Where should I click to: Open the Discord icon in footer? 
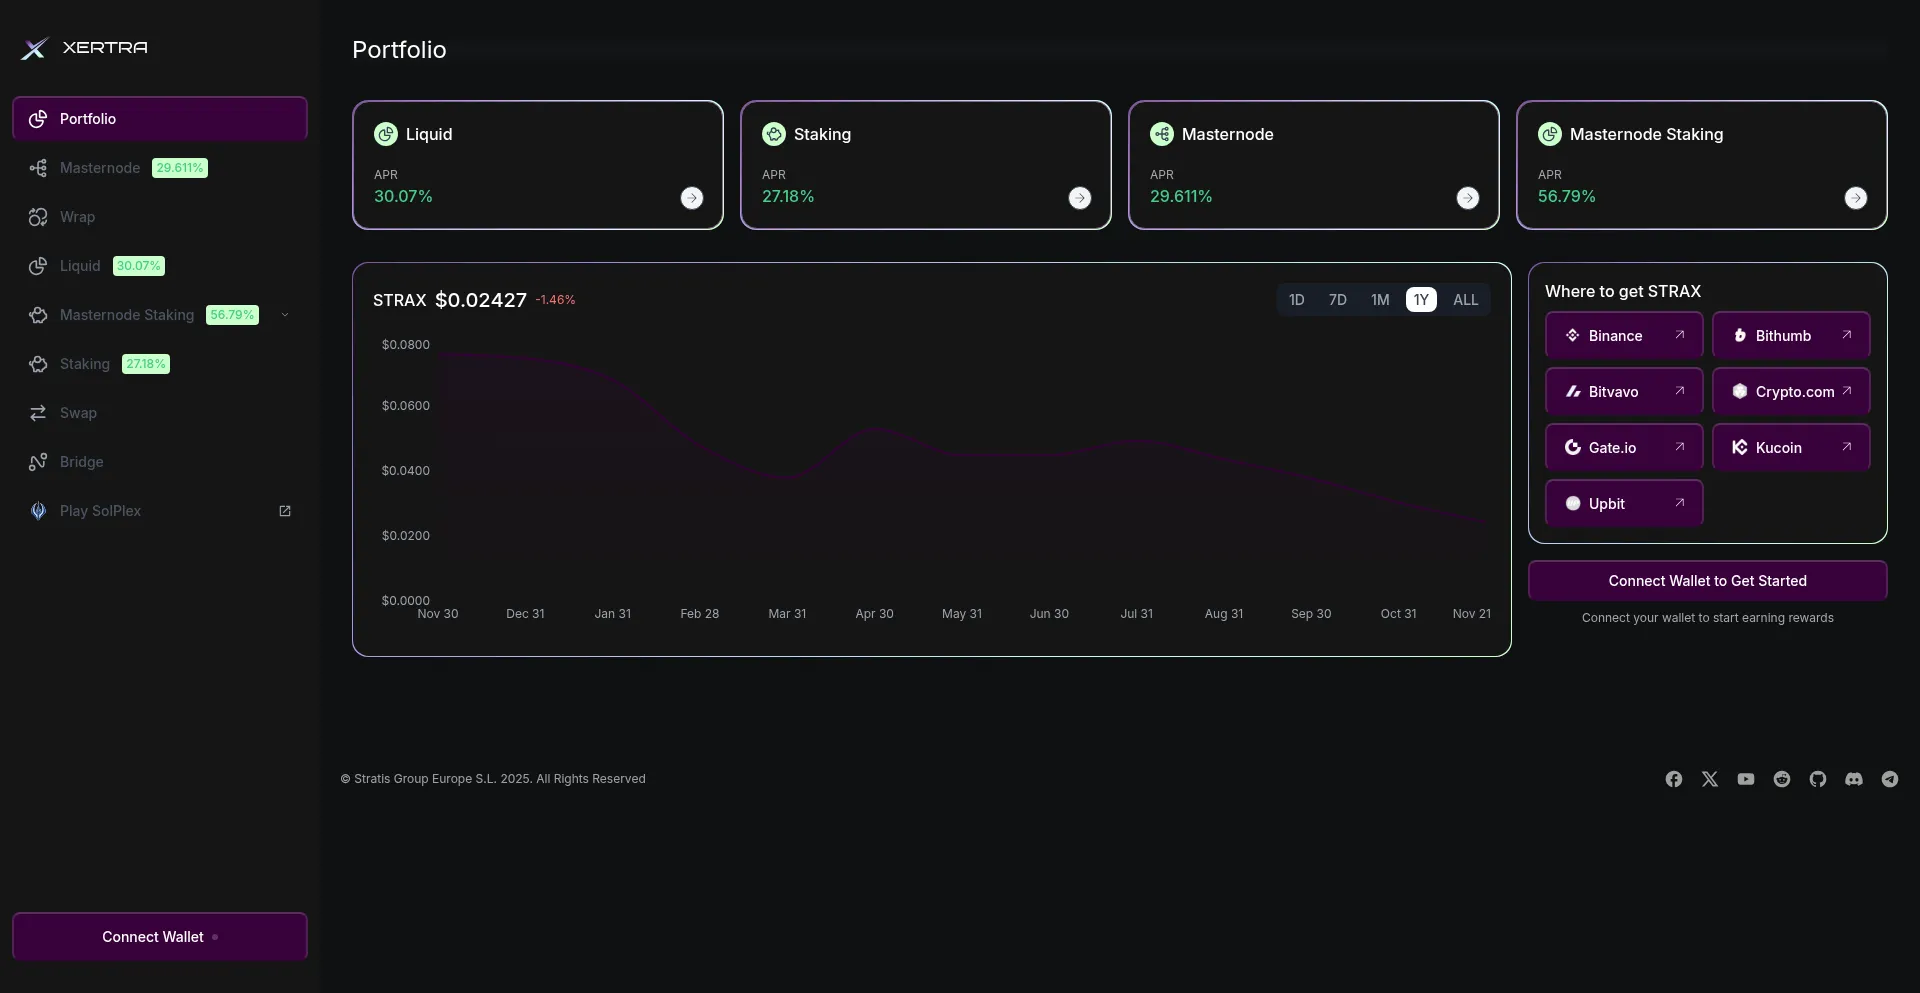click(1853, 779)
